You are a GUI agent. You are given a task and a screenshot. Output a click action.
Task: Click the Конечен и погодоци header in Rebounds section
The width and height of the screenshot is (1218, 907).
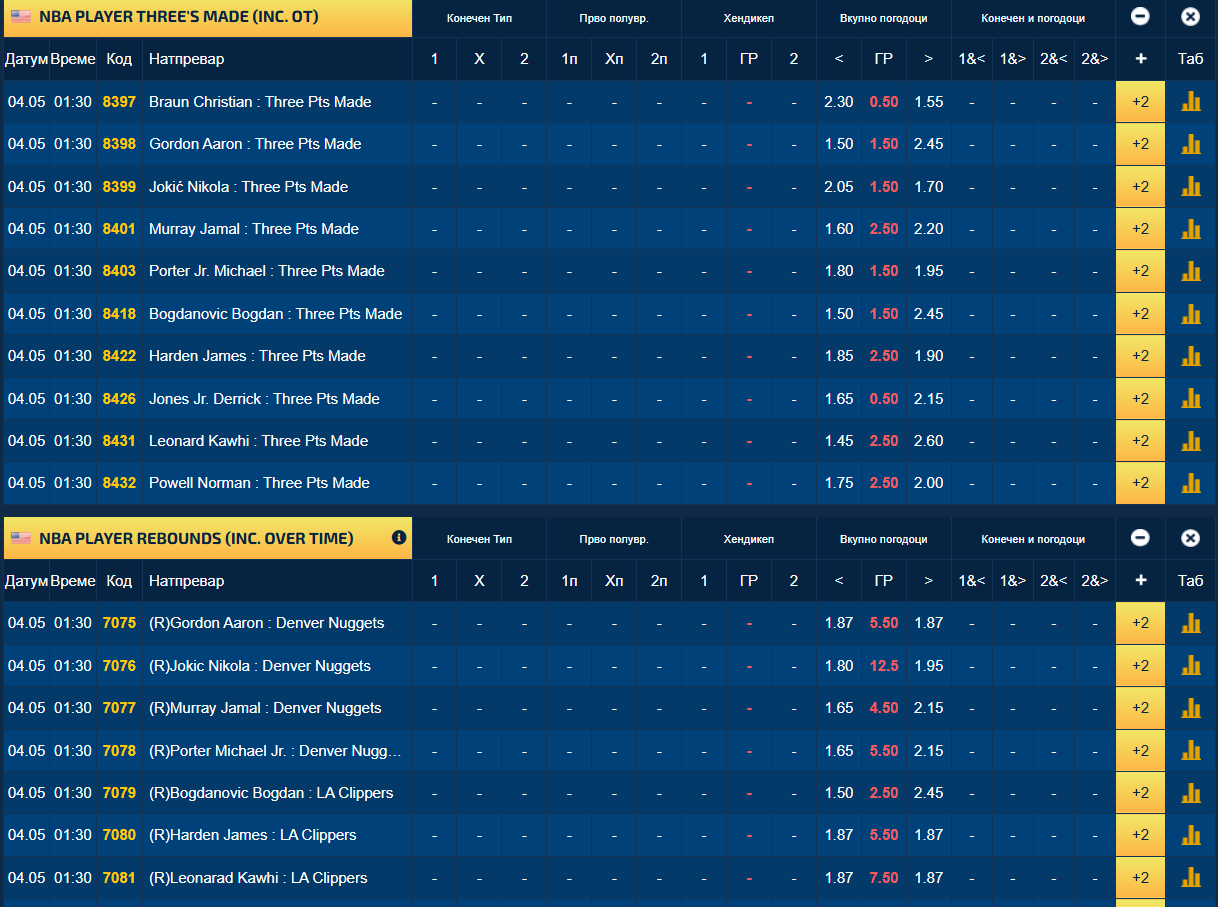pyautogui.click(x=1033, y=539)
